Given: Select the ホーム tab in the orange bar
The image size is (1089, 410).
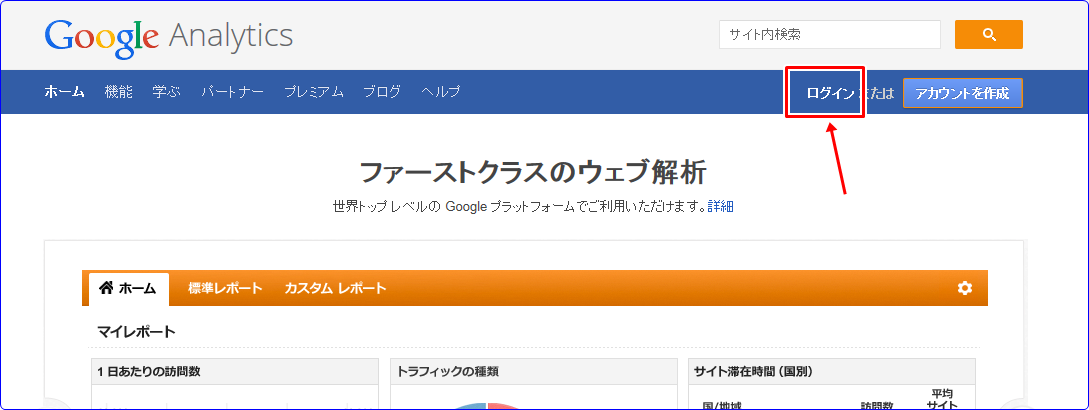Looking at the screenshot, I should [128, 288].
